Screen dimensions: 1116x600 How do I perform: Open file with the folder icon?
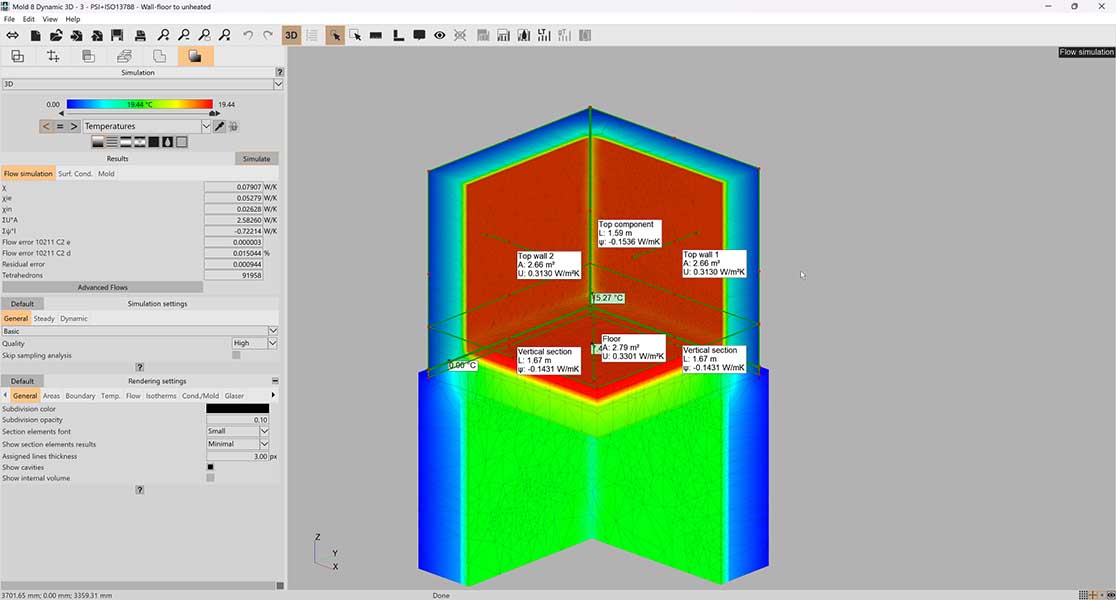point(57,35)
